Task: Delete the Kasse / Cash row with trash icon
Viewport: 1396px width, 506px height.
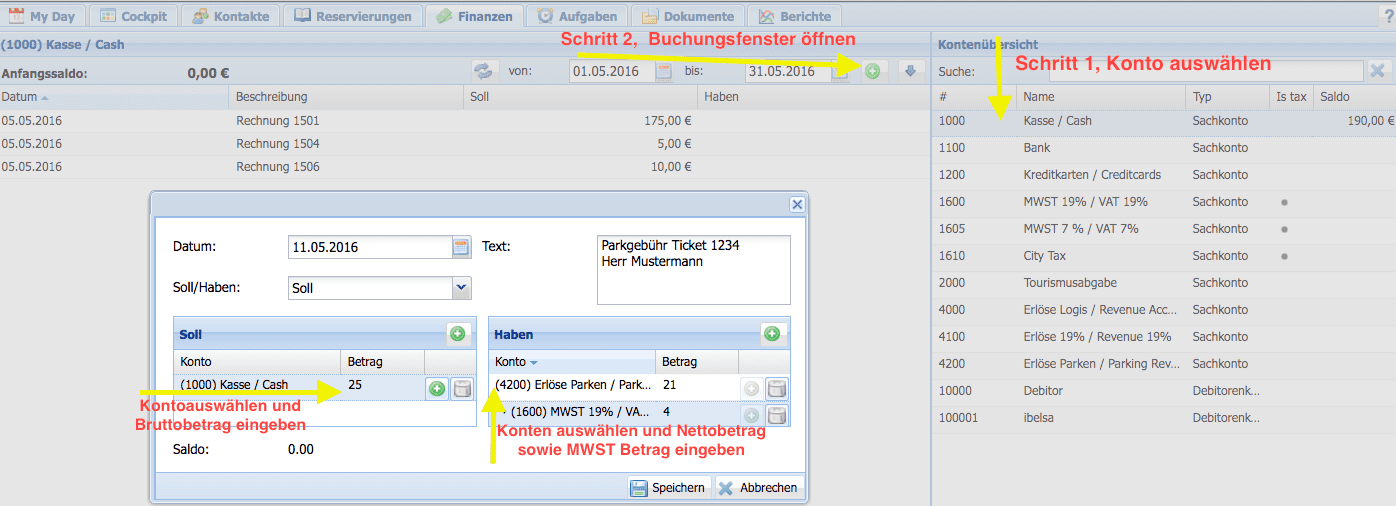Action: point(462,389)
